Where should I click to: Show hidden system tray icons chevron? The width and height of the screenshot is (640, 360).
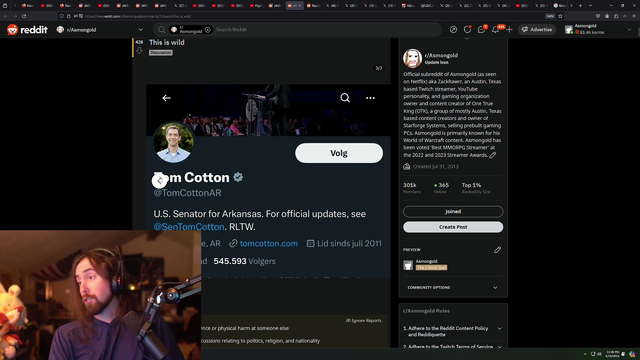click(585, 354)
